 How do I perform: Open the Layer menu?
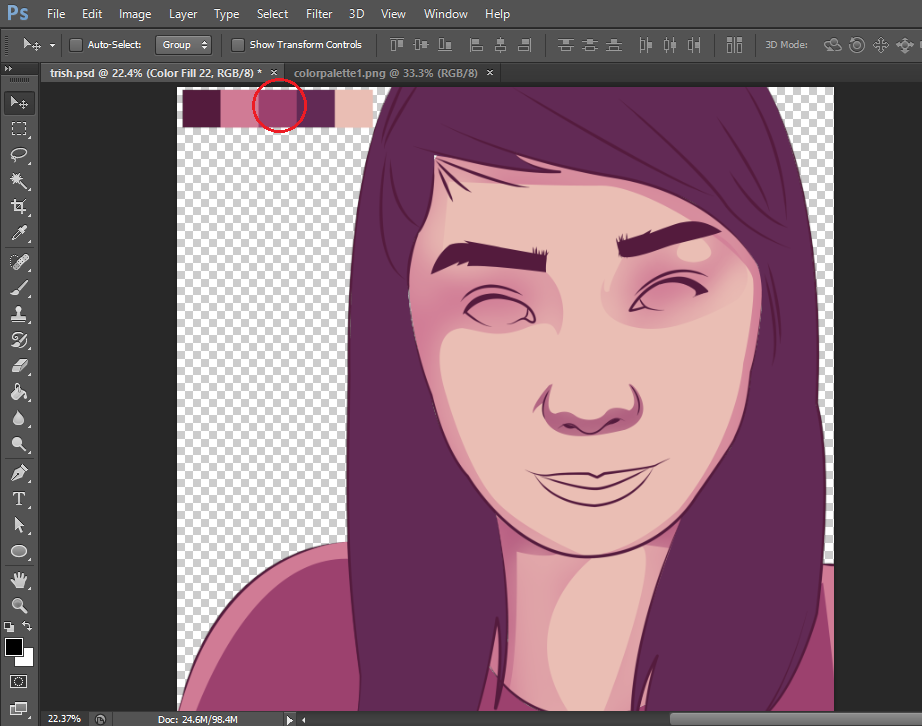(x=183, y=14)
